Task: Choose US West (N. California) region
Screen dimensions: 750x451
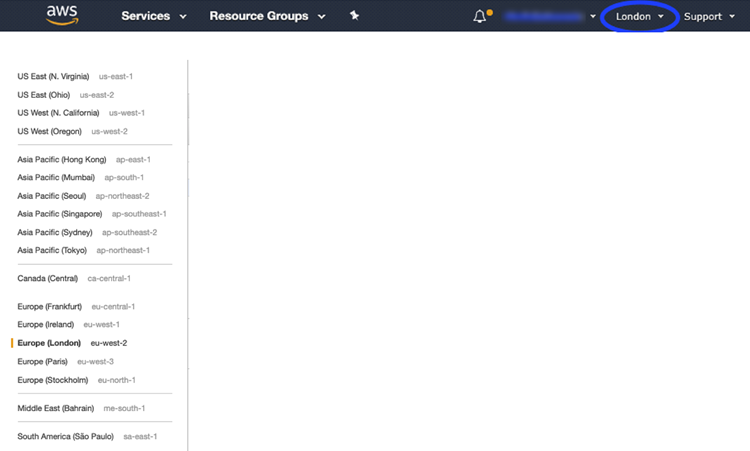Action: (58, 113)
